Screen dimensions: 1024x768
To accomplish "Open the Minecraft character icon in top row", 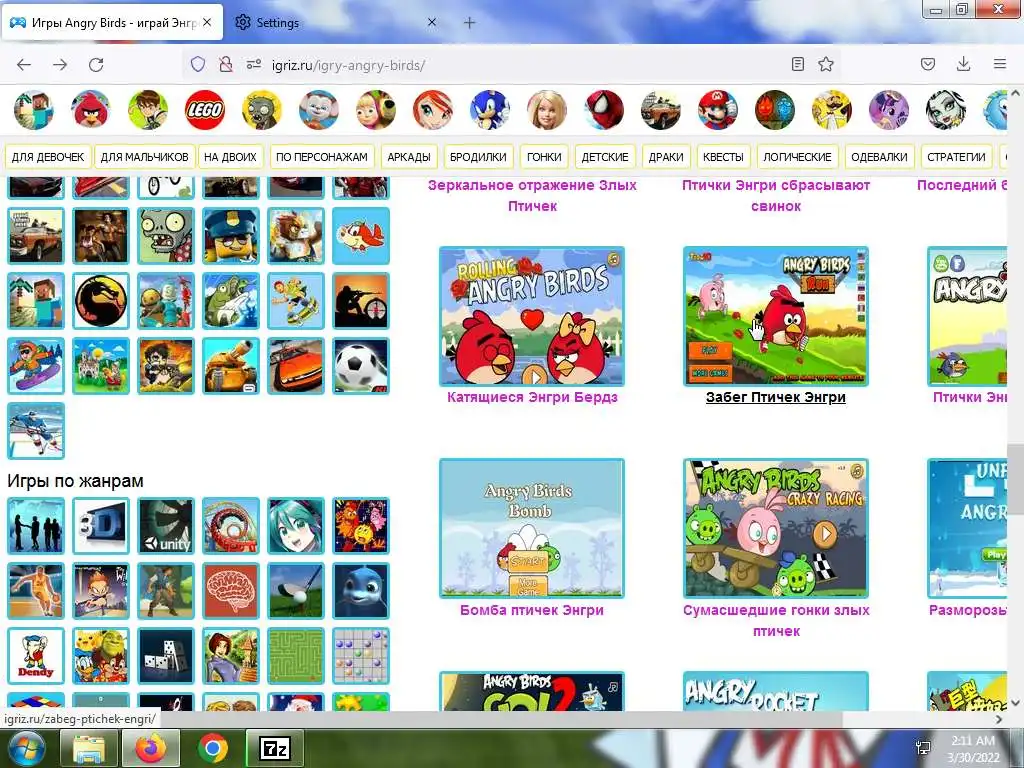I will [33, 110].
